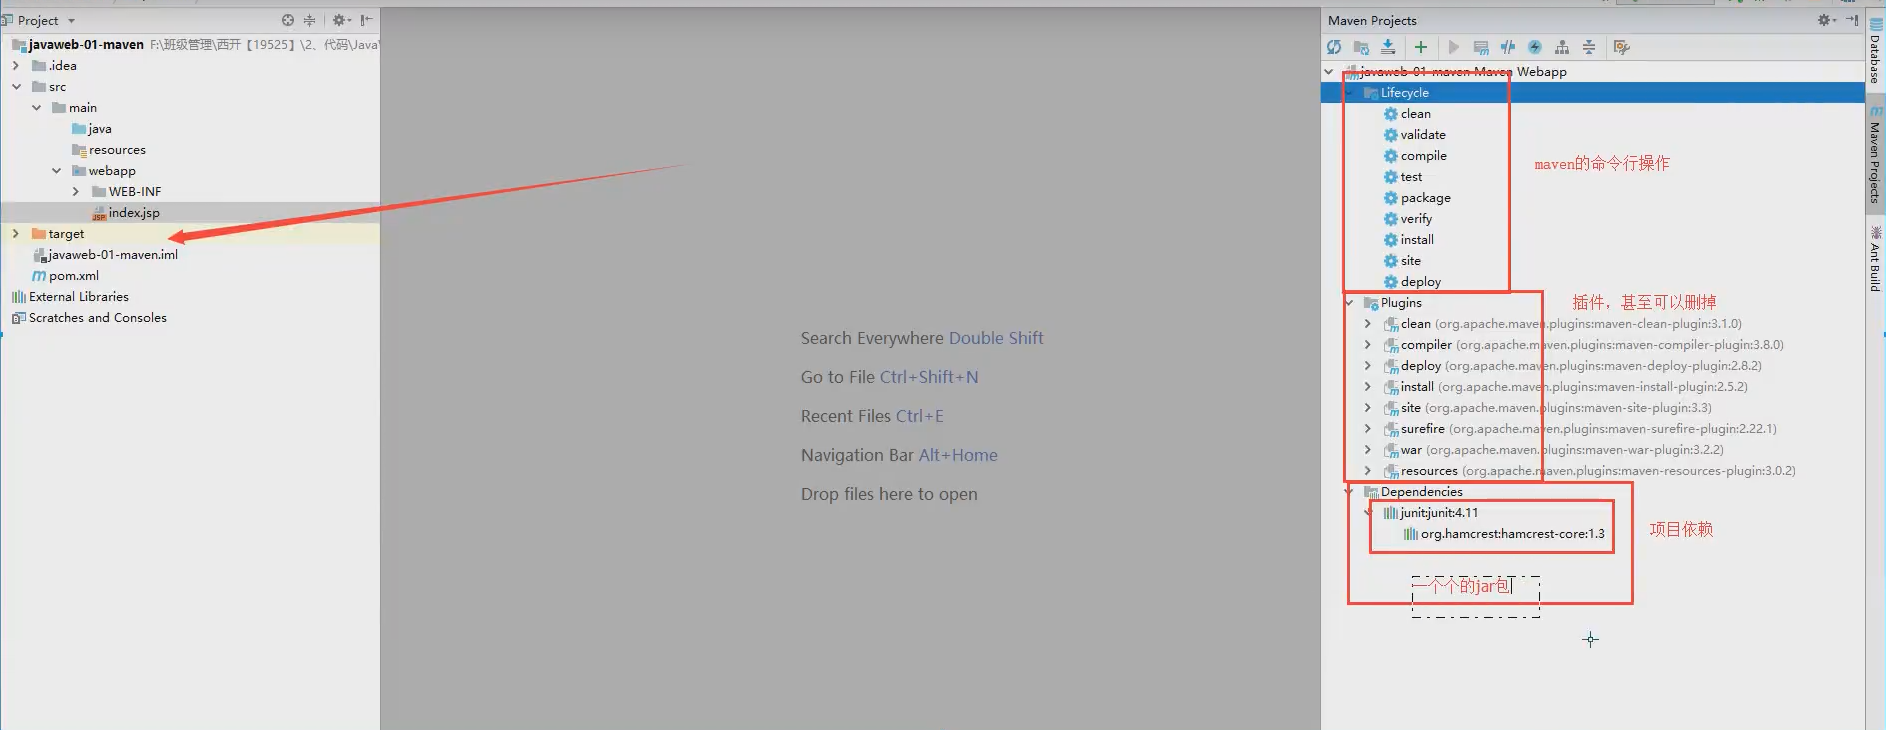
Task: Select hamcrest-core:1.3 dependency
Action: click(1512, 534)
